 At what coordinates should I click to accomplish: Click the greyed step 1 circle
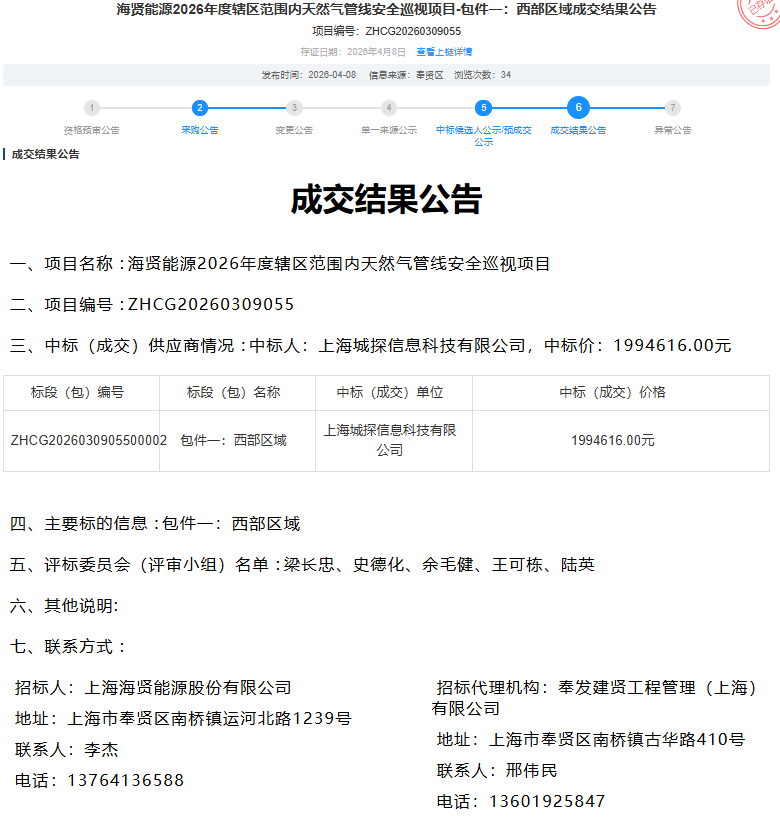tap(92, 108)
